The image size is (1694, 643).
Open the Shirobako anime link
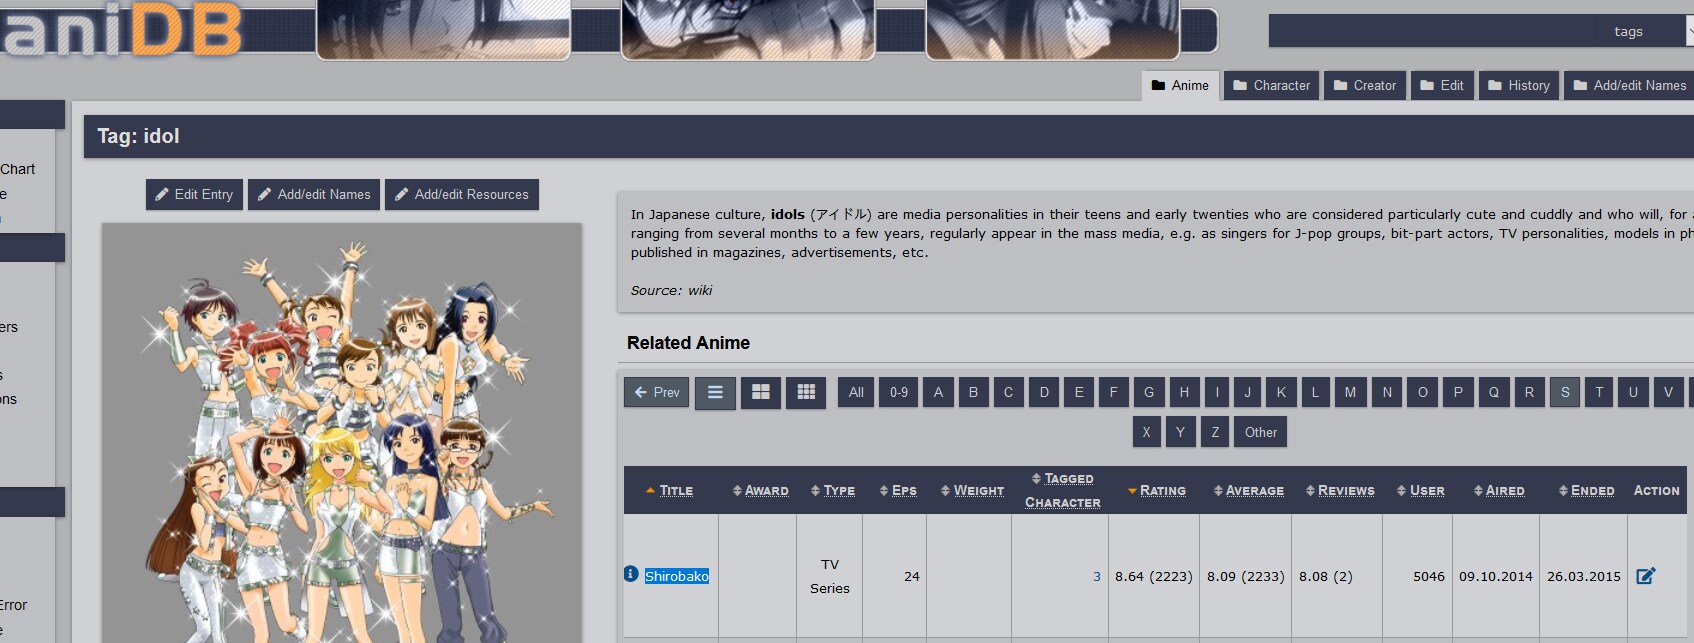tap(677, 576)
